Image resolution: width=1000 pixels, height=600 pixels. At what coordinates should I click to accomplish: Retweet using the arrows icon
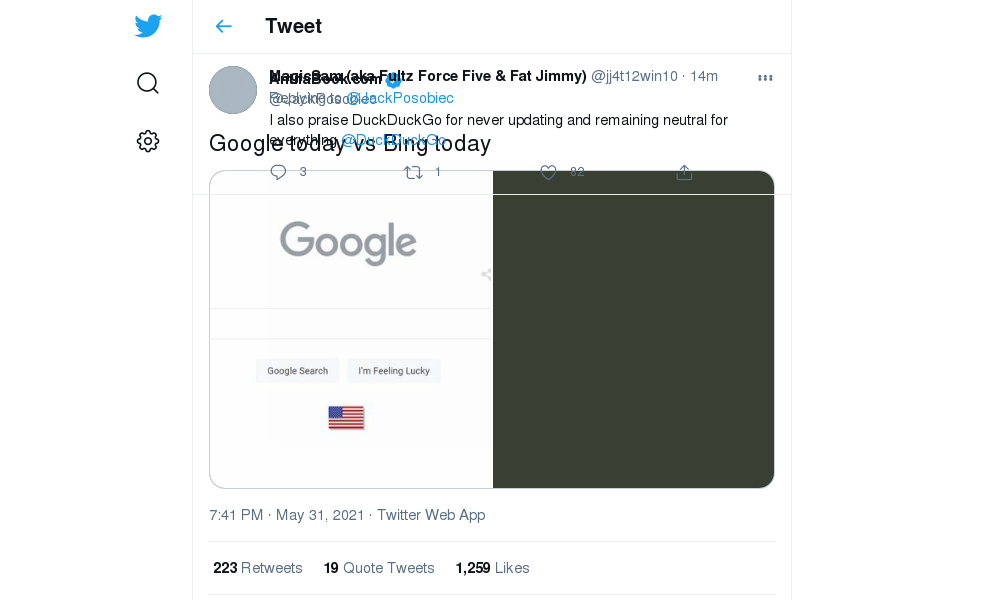point(413,172)
